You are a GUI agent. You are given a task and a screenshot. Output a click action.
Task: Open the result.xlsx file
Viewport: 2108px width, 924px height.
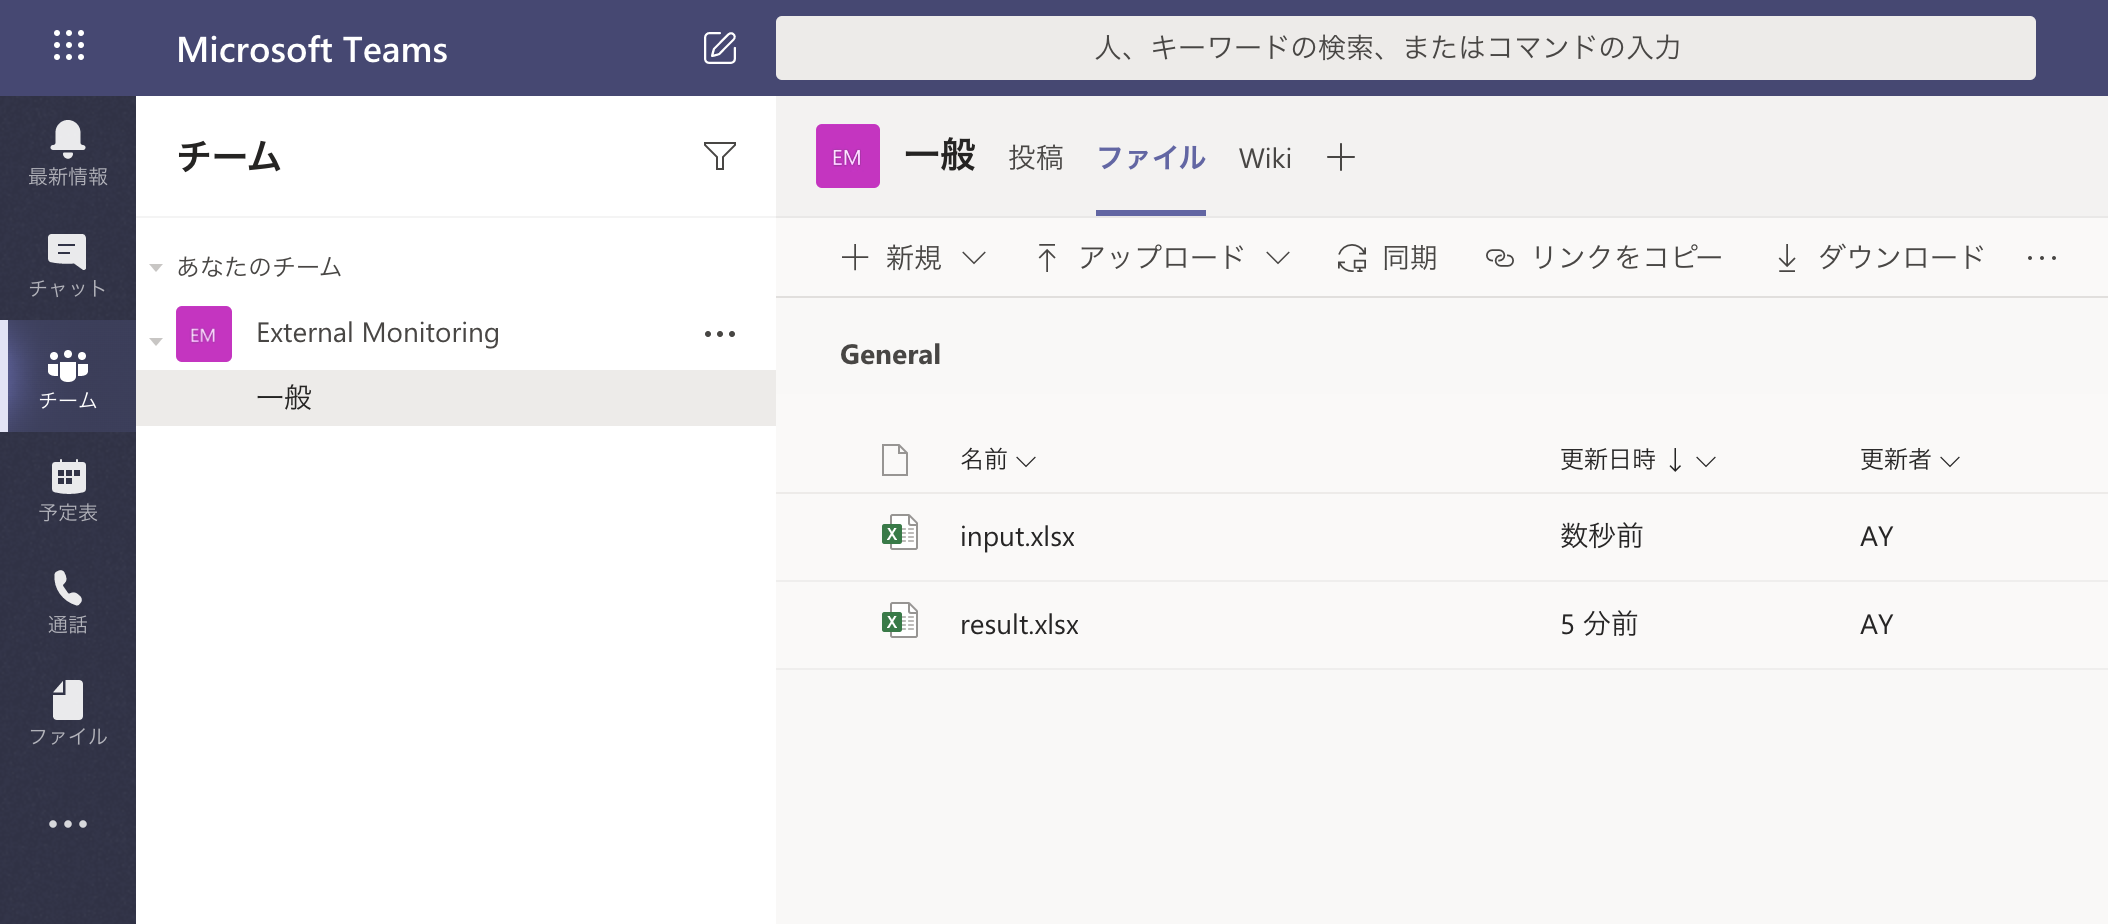(x=1019, y=625)
